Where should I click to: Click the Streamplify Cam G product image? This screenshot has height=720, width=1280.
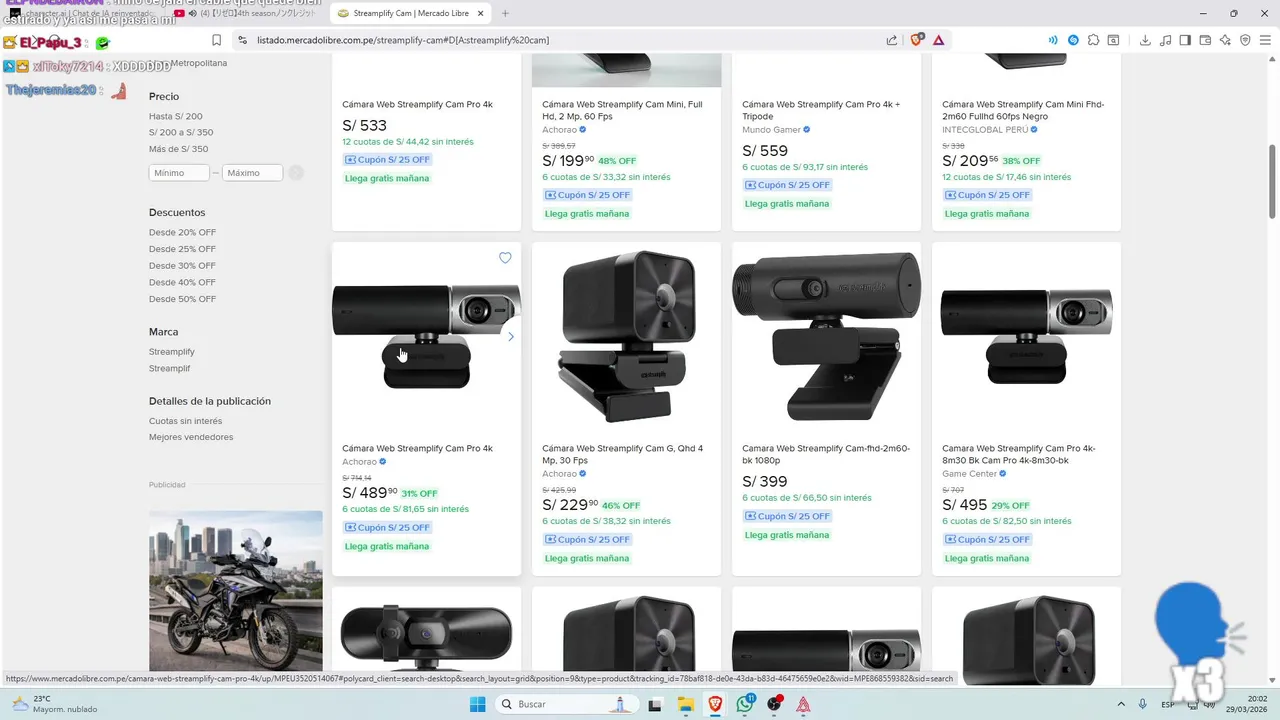tap(626, 337)
